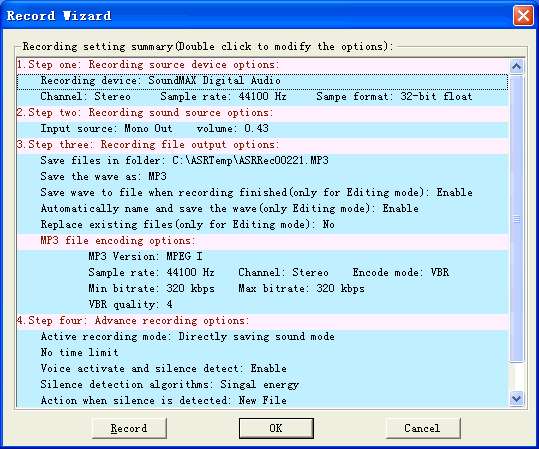
Task: Select the Step three file output header
Action: coord(262,145)
